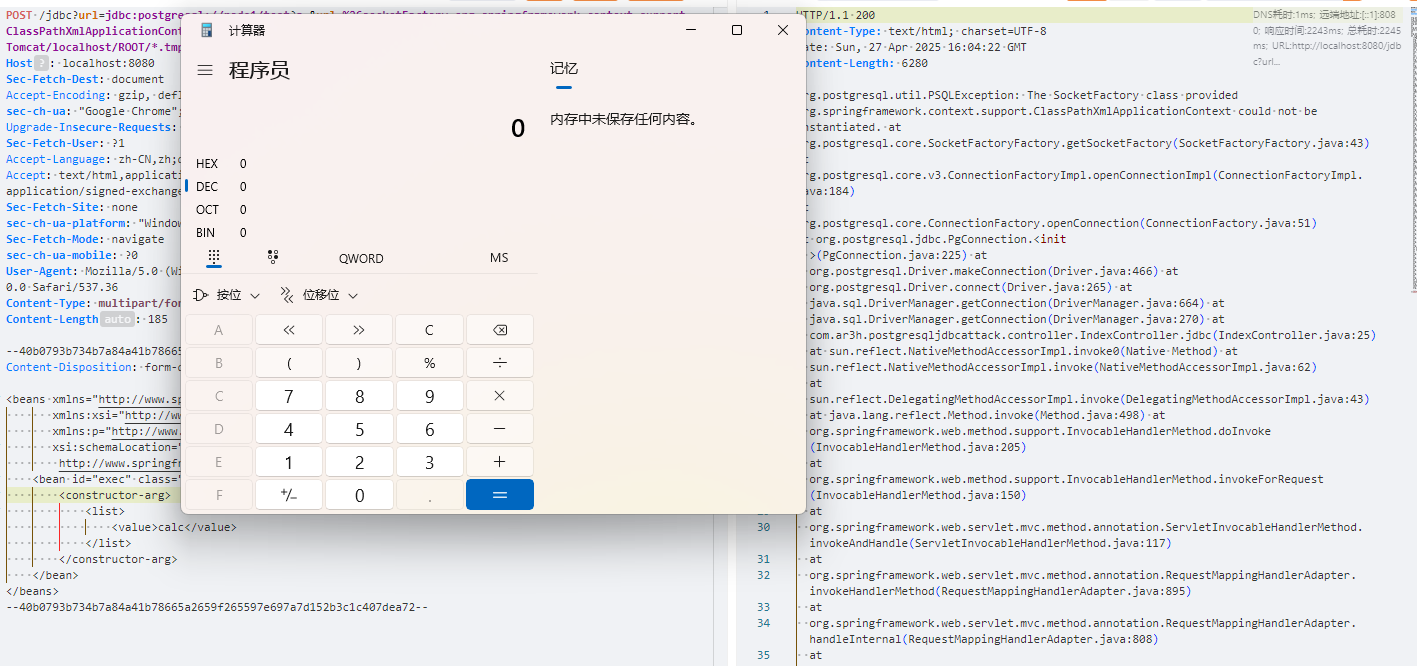Select the full keypad icon
The image size is (1417, 666).
point(213,257)
